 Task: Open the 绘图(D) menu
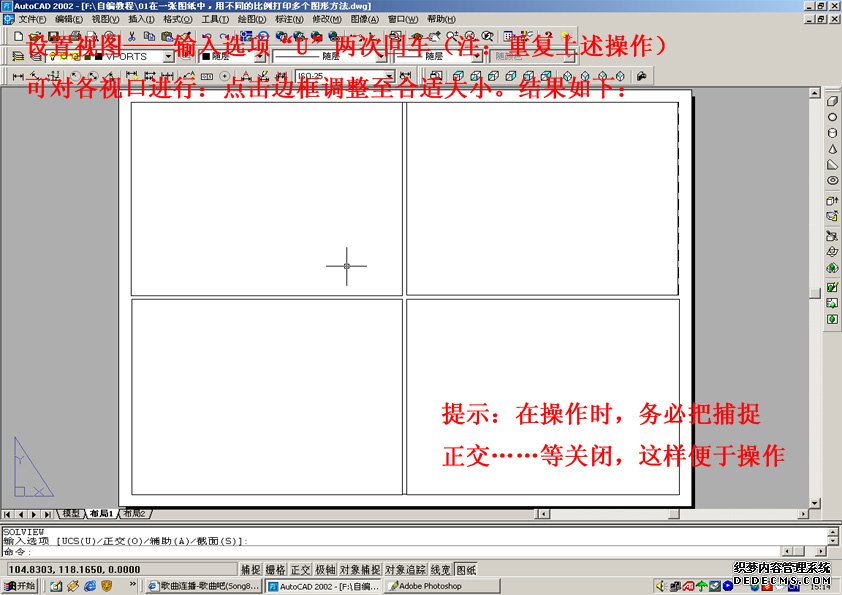tap(252, 19)
